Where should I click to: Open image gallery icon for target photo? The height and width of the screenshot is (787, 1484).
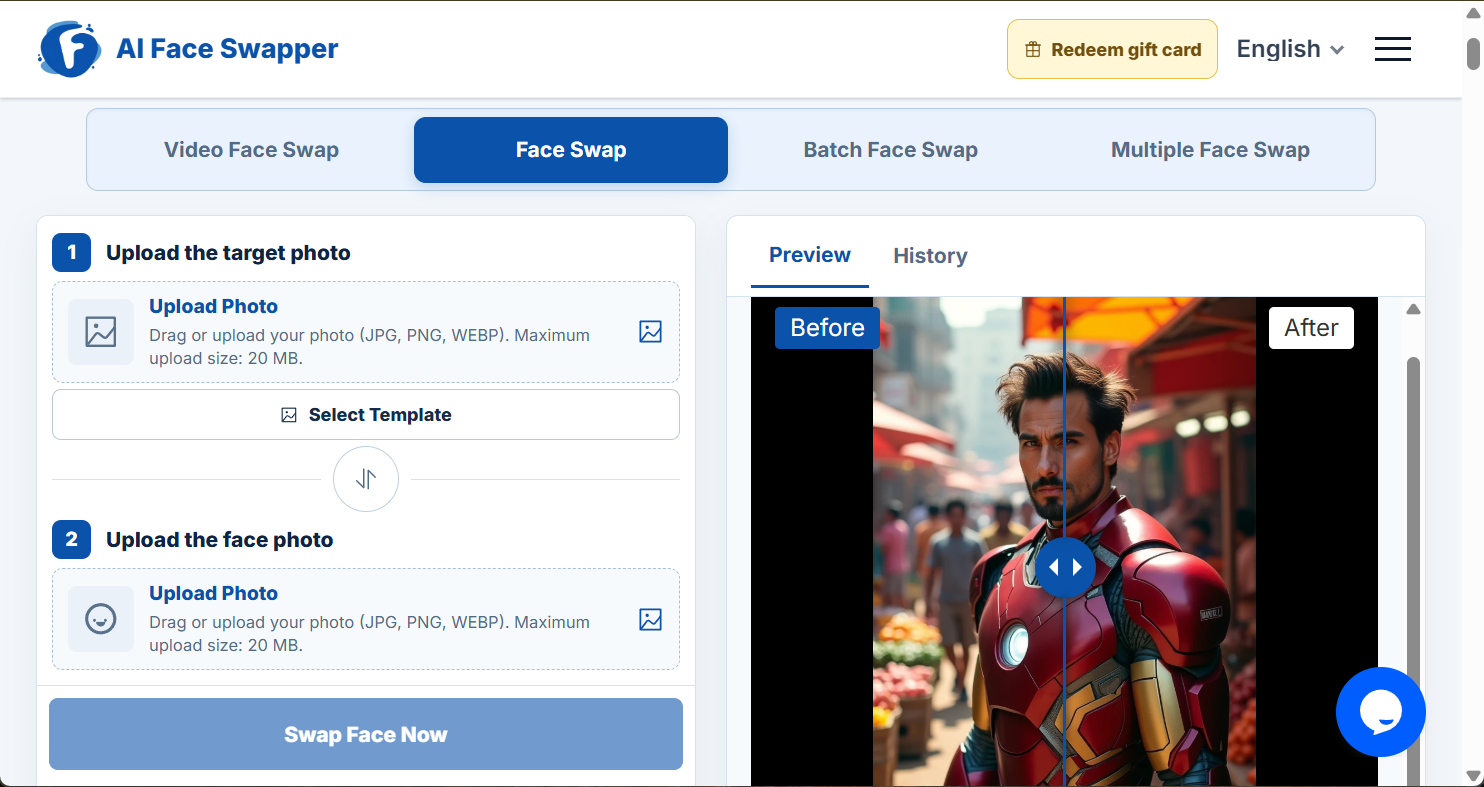[x=650, y=332]
